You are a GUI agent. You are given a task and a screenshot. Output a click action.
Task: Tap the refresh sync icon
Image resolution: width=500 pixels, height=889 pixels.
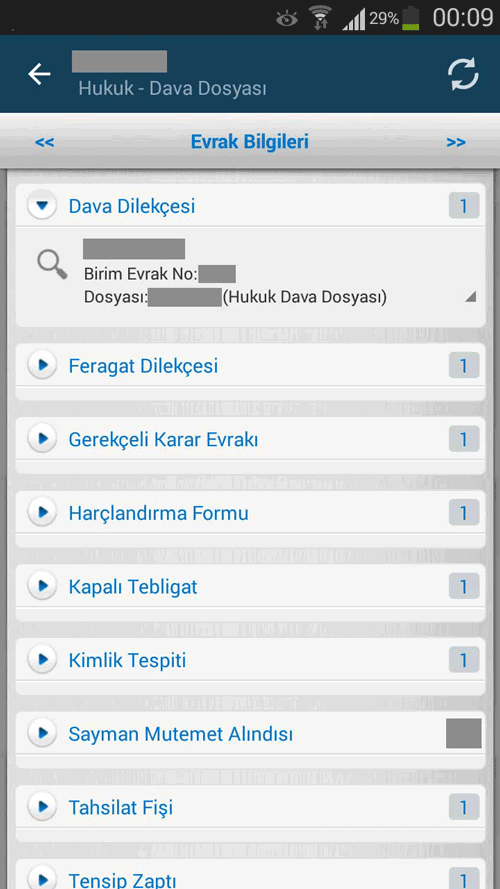pyautogui.click(x=463, y=74)
